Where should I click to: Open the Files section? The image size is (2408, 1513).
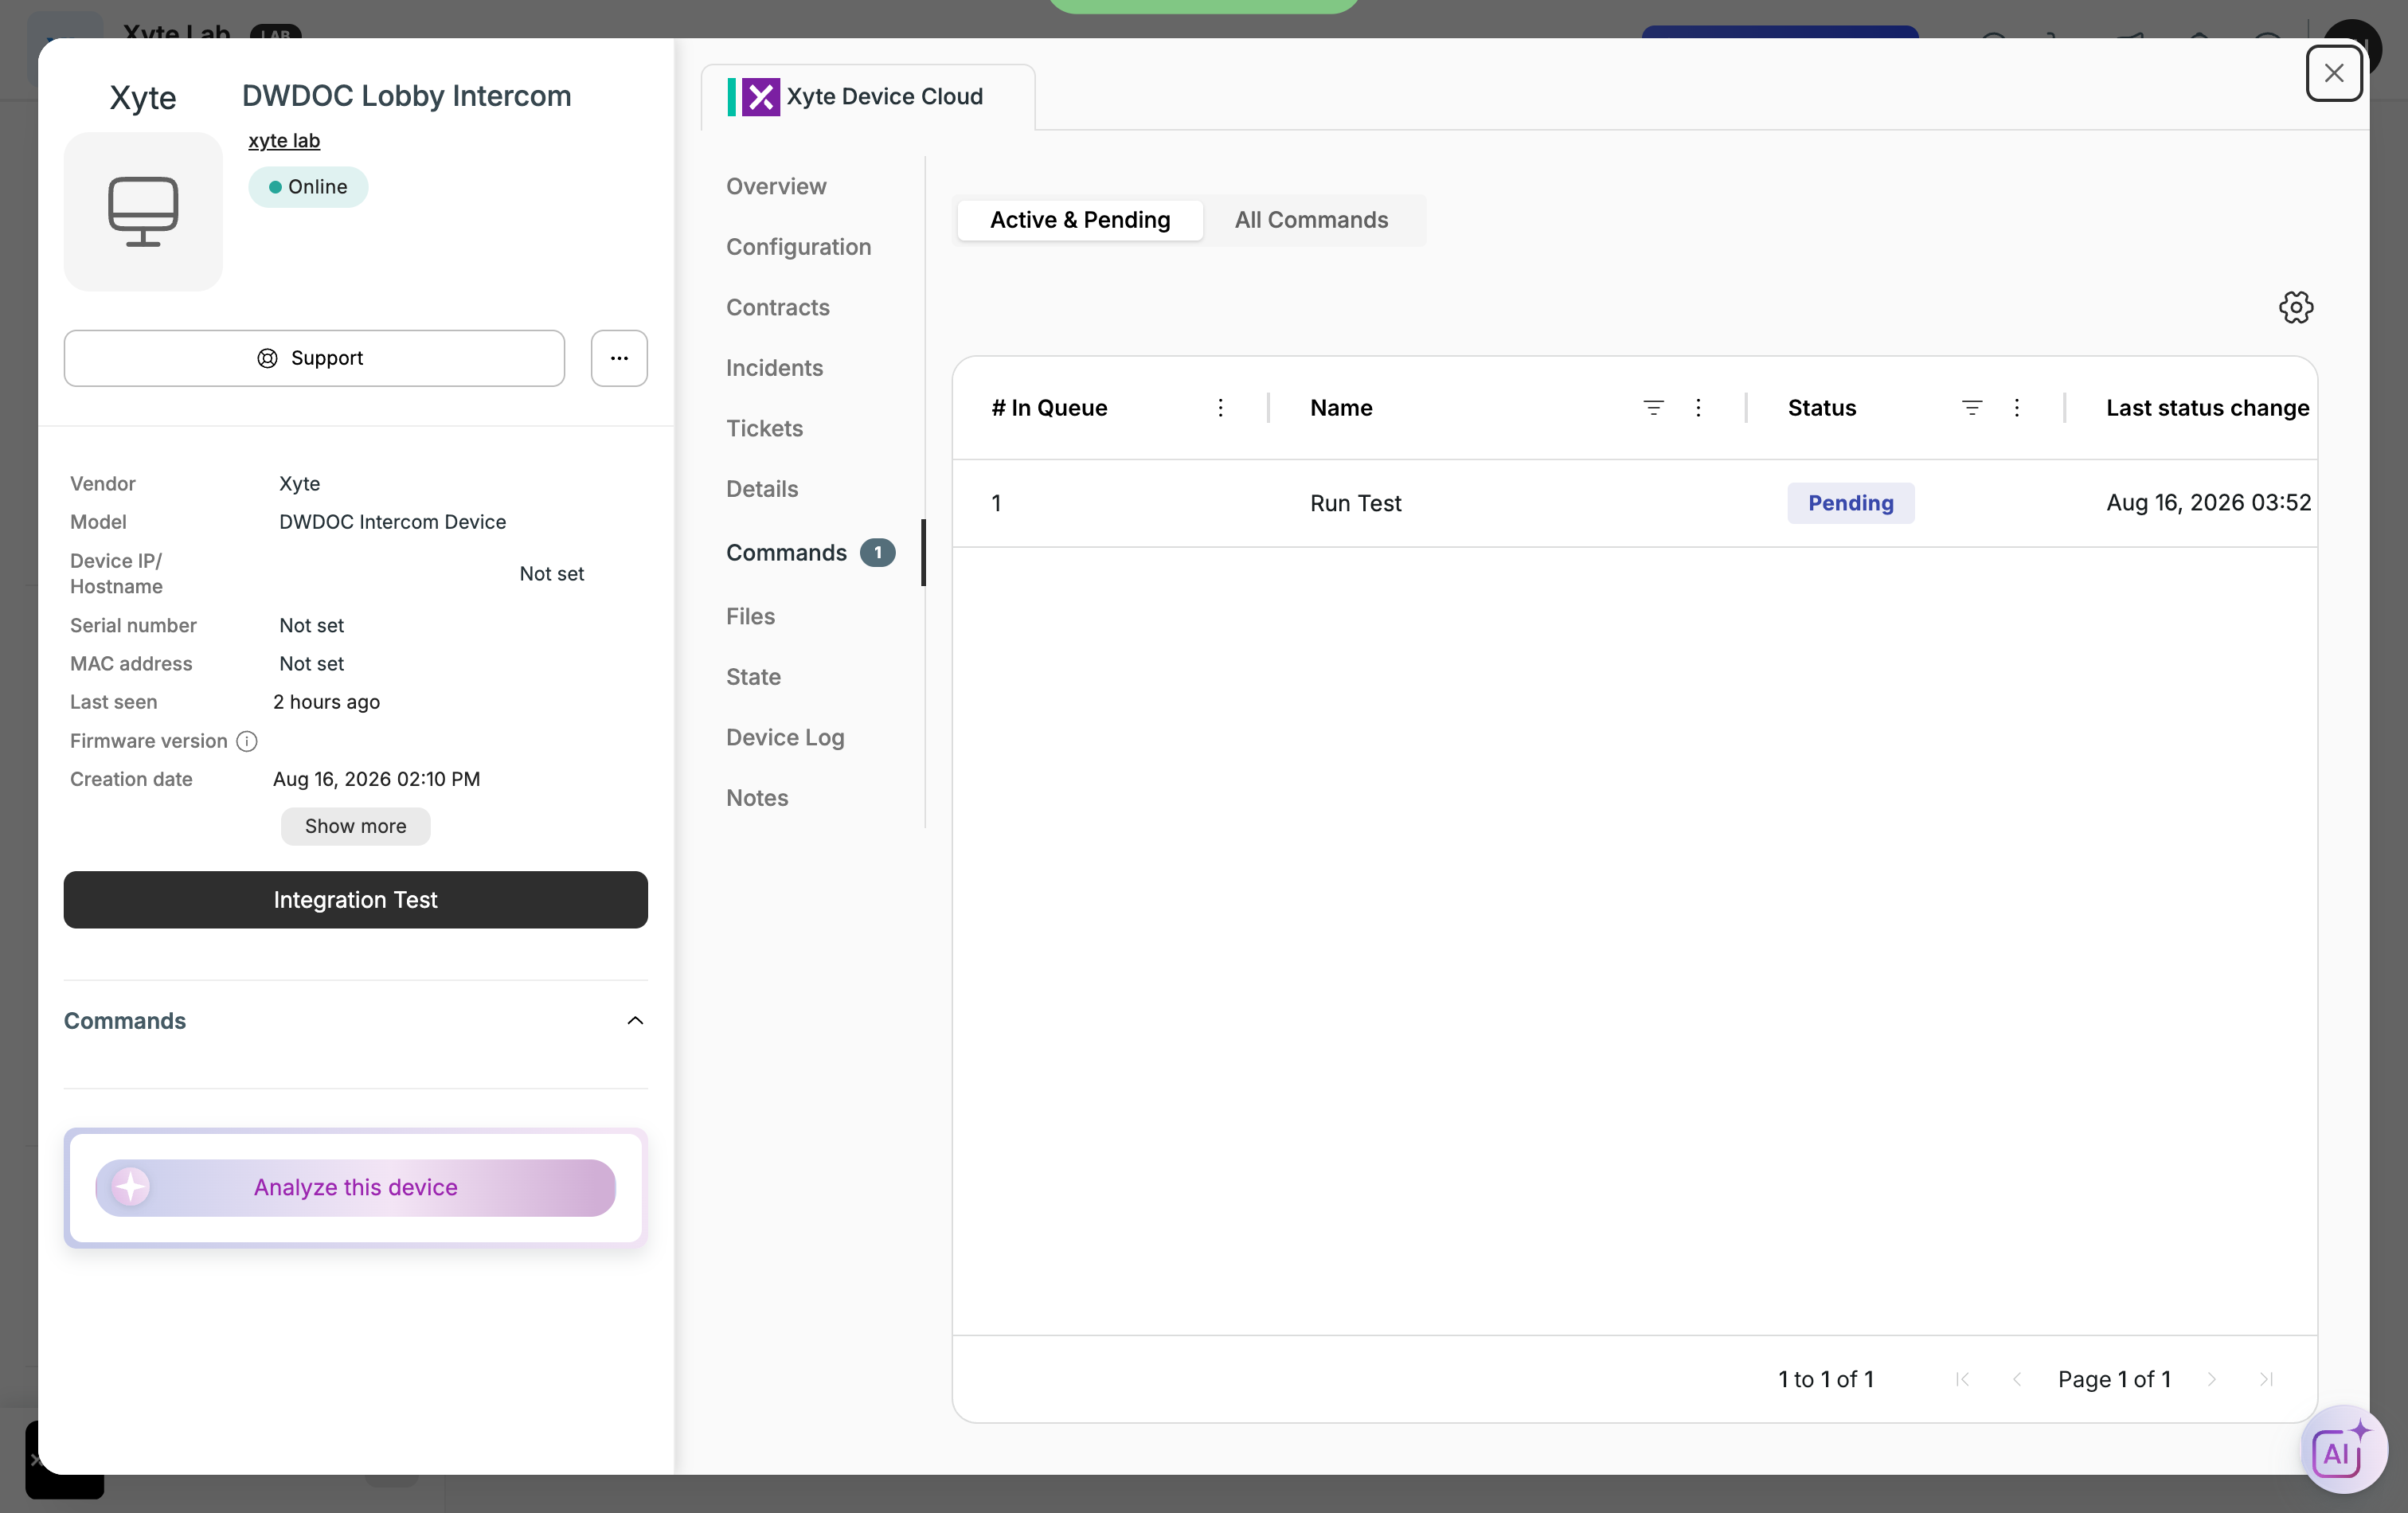coord(750,616)
